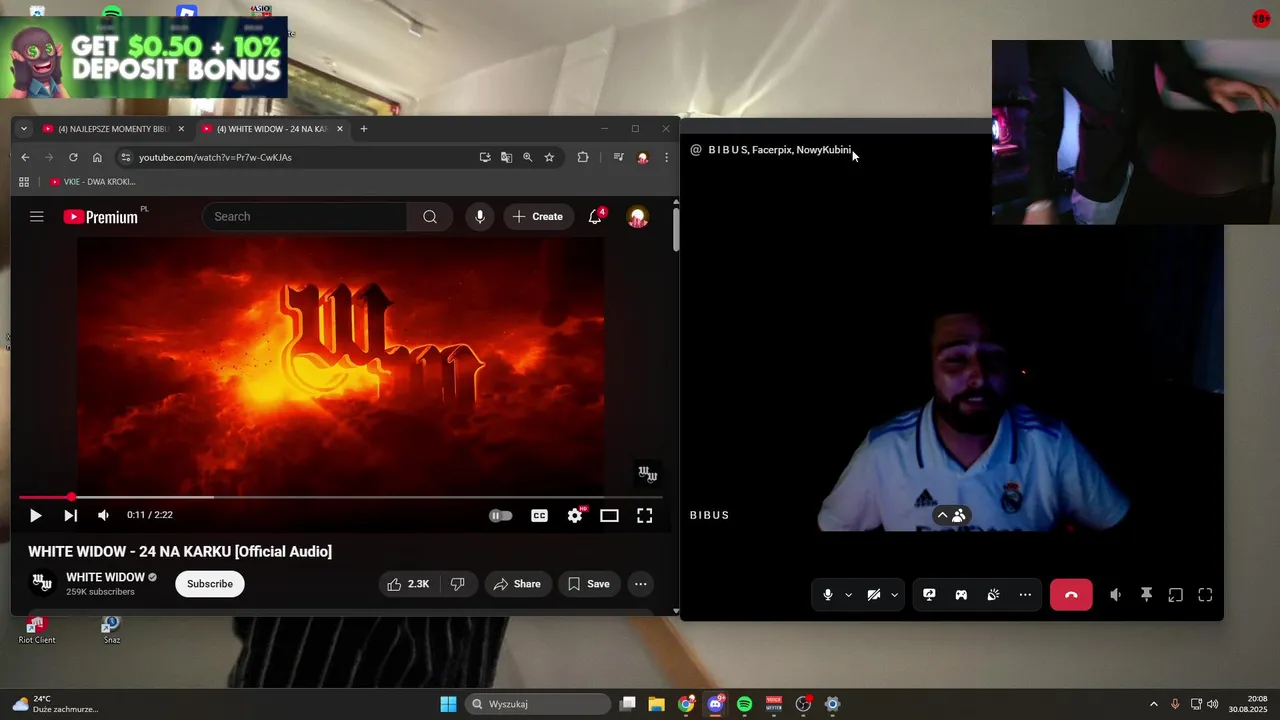
Task: Toggle closed captions CC
Action: pos(539,516)
